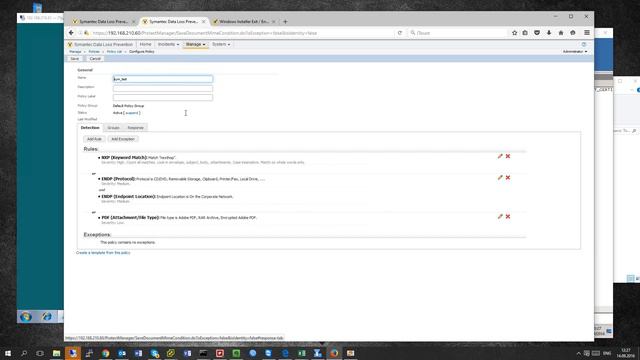
Task: Close the active Symantec browser tab
Action: (203, 22)
